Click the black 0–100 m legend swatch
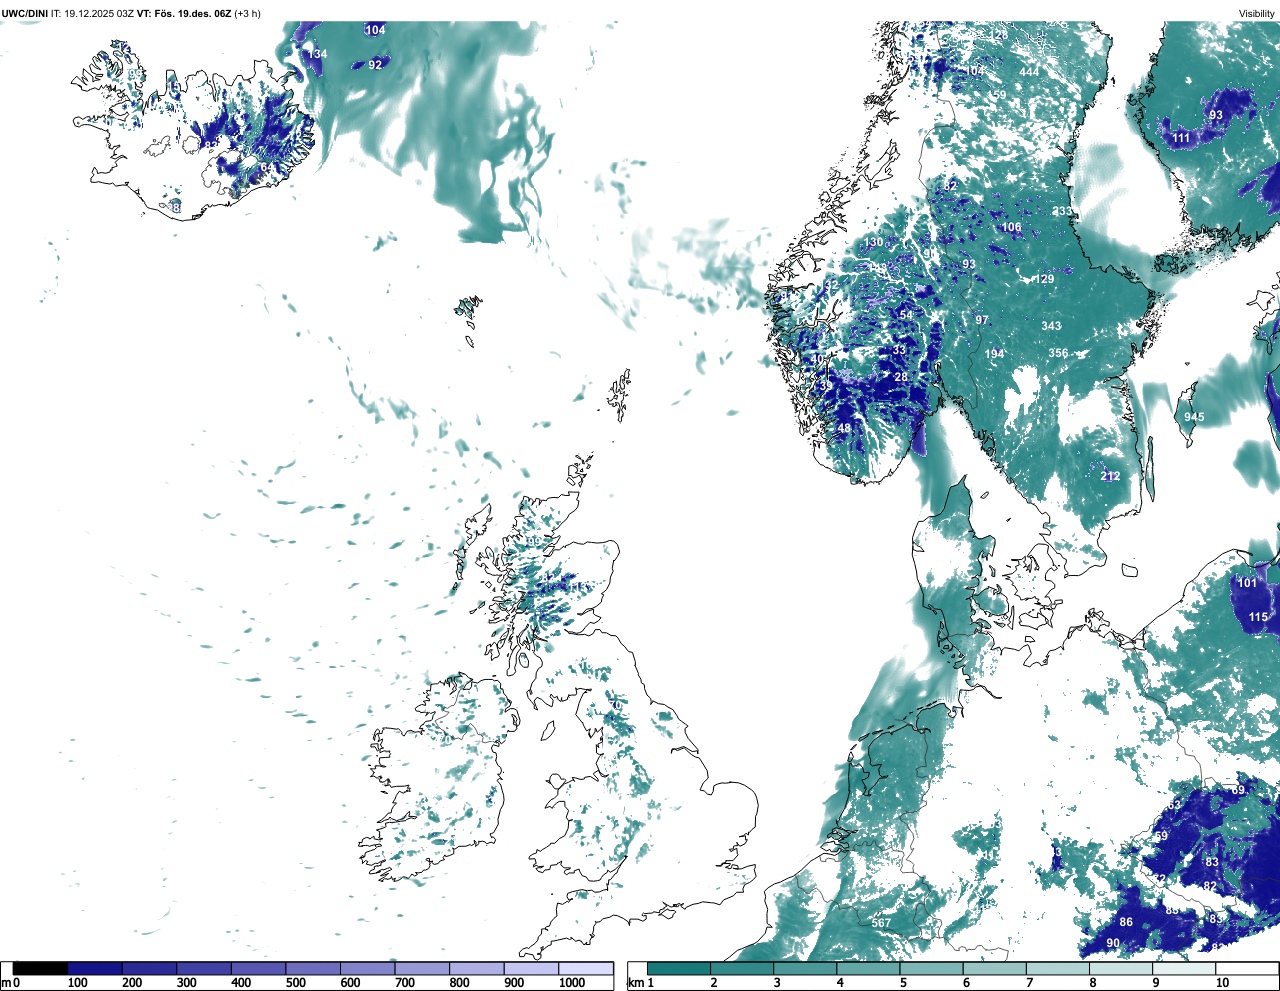1280x991 pixels. [x=40, y=969]
